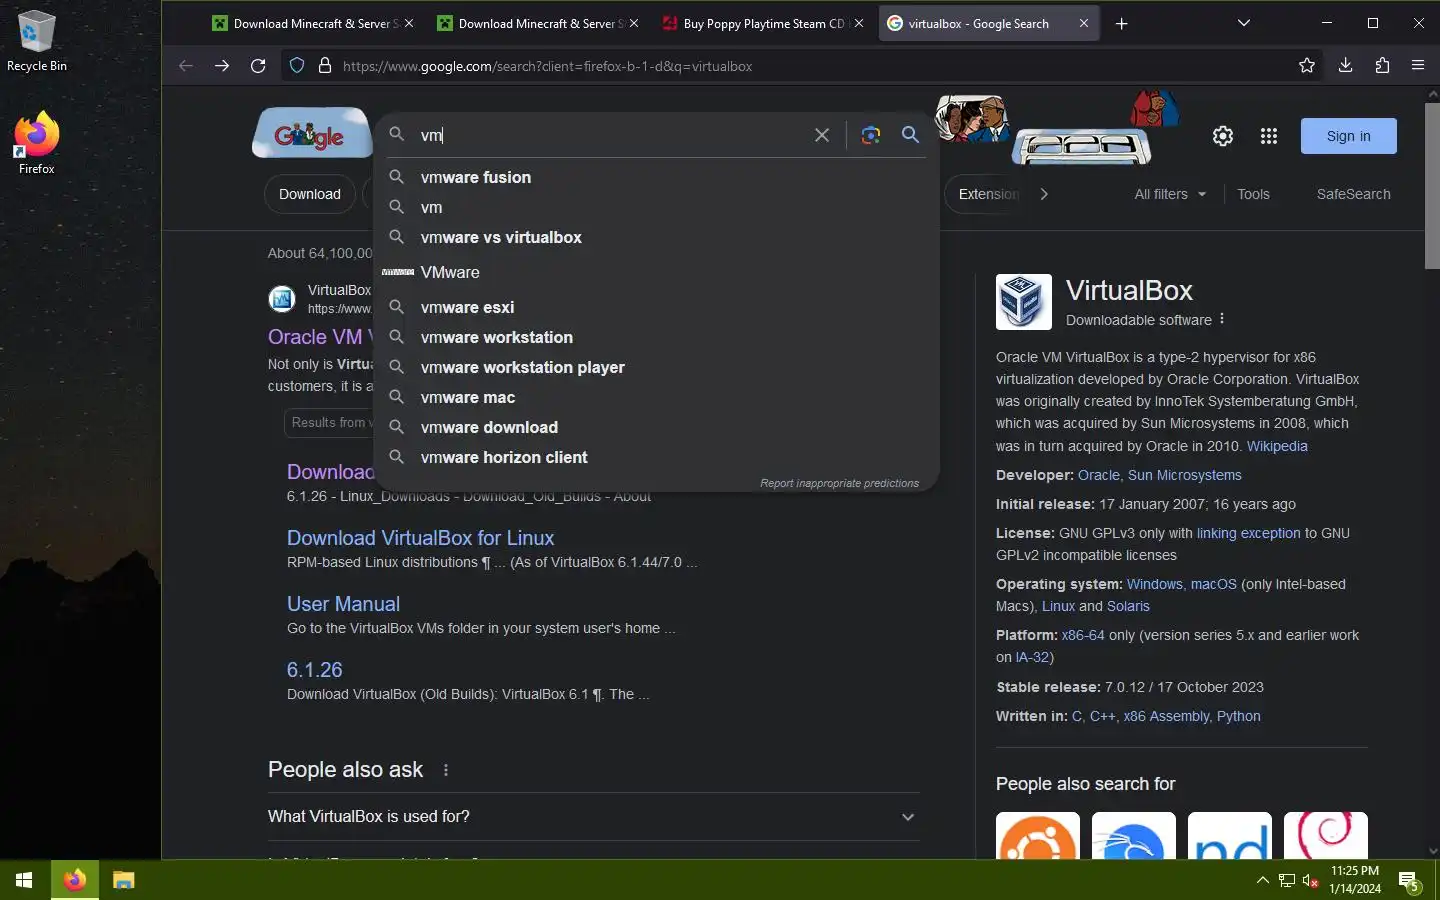Open Firefox application hamburger menu
This screenshot has width=1440, height=900.
1418,66
